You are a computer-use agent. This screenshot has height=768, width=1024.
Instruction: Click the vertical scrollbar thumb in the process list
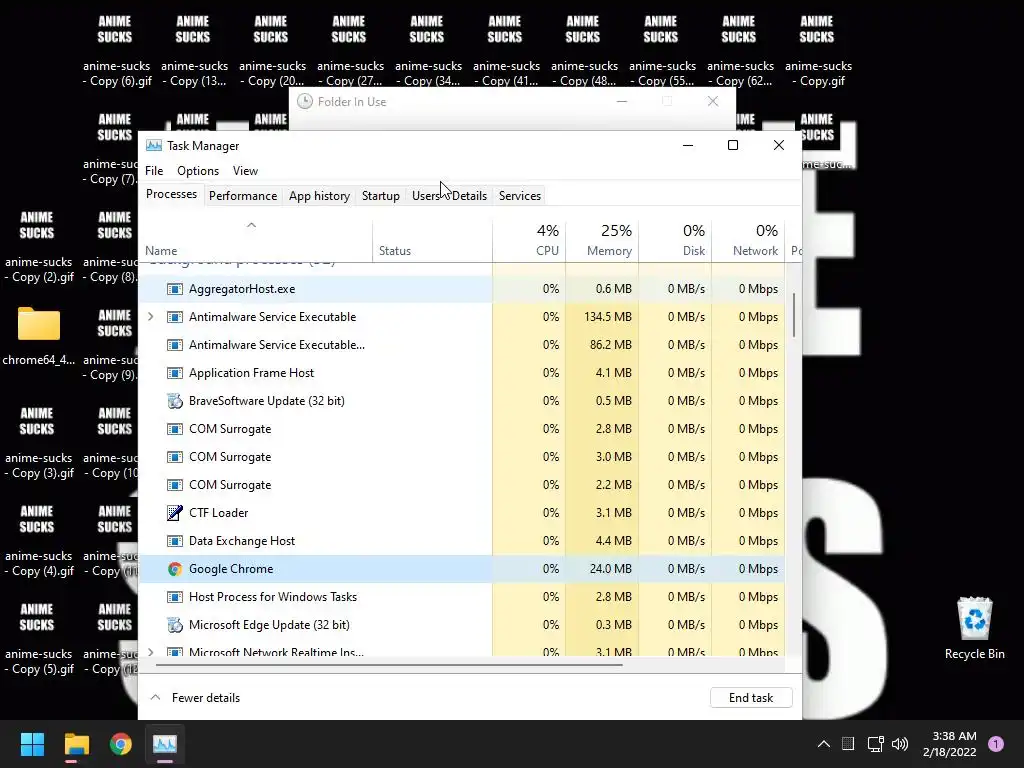click(794, 315)
